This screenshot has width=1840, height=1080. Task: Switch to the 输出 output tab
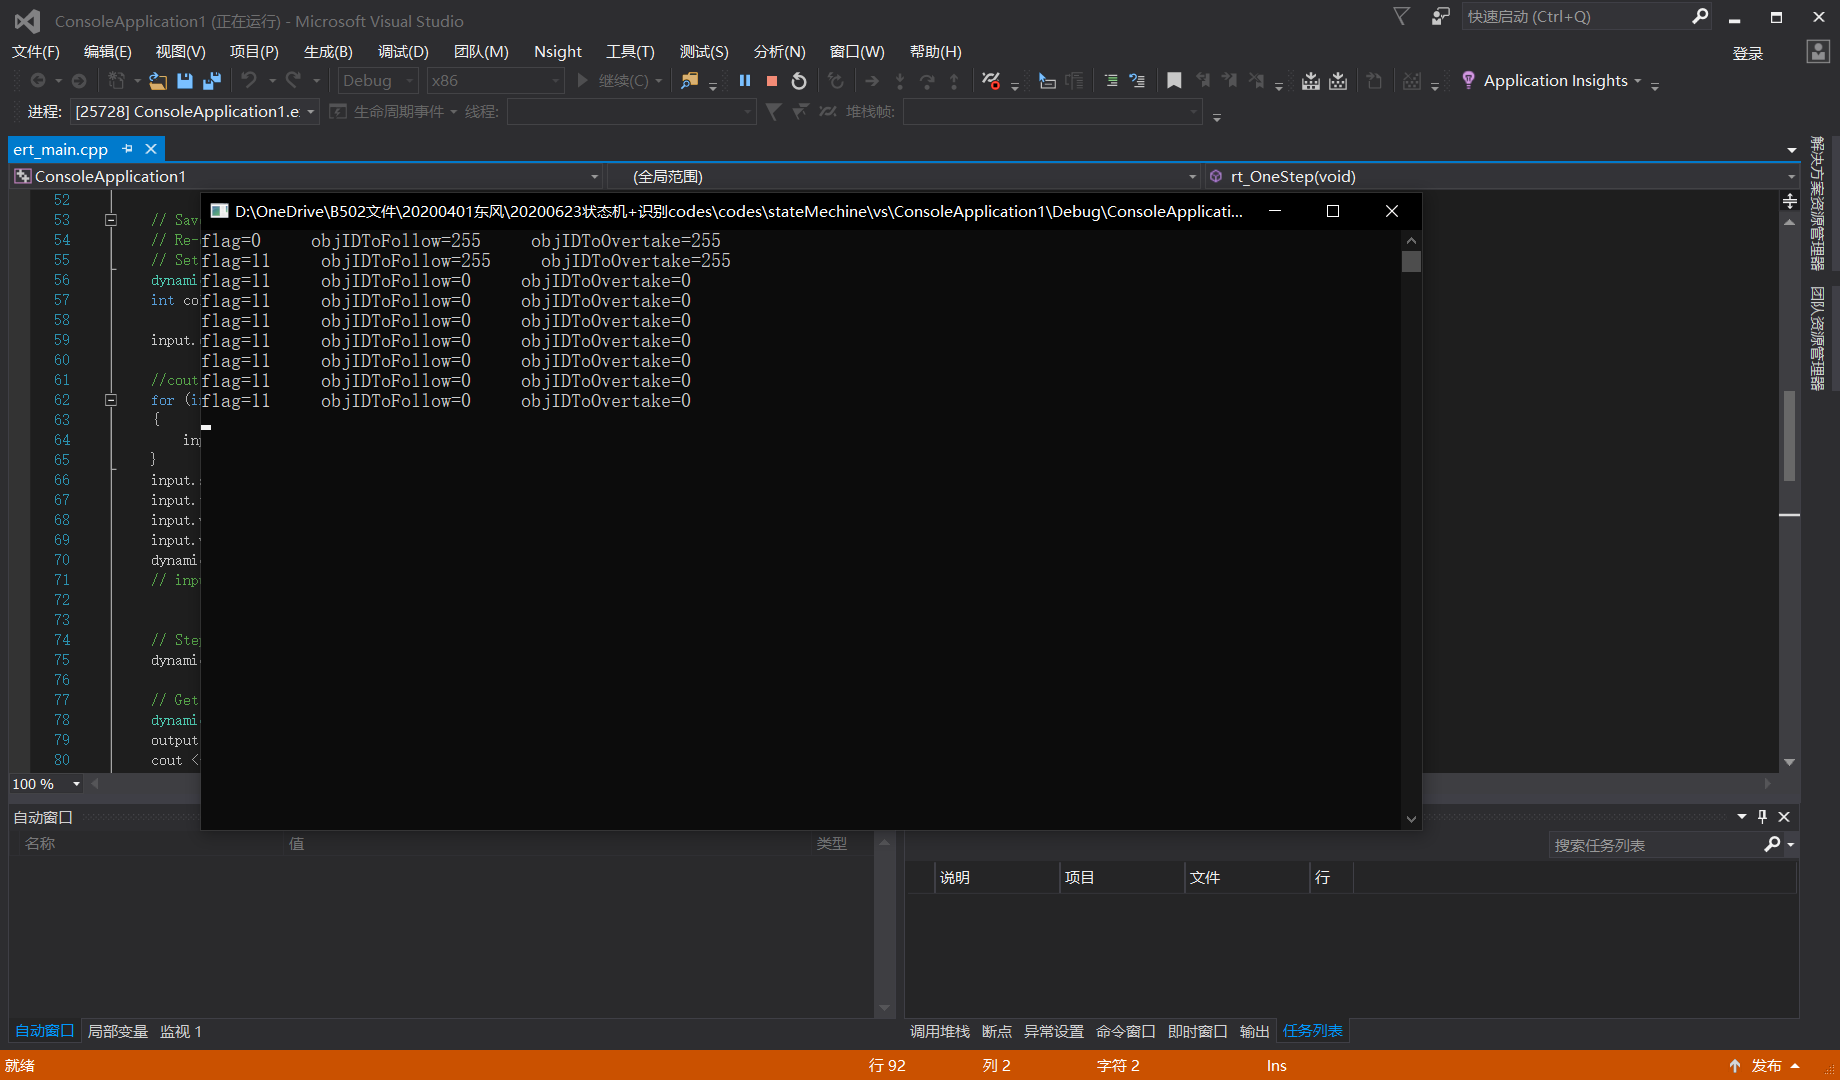[x=1254, y=1031]
